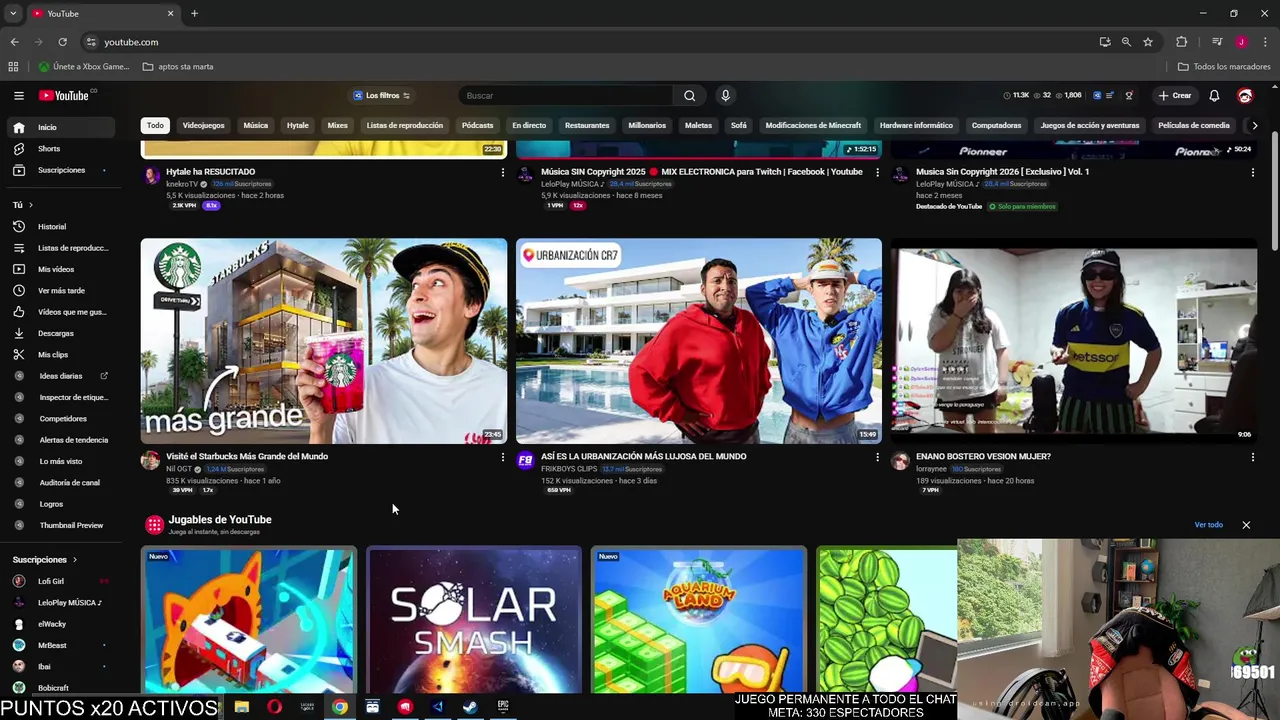Click the Buscar search field
1280x720 pixels.
point(567,96)
